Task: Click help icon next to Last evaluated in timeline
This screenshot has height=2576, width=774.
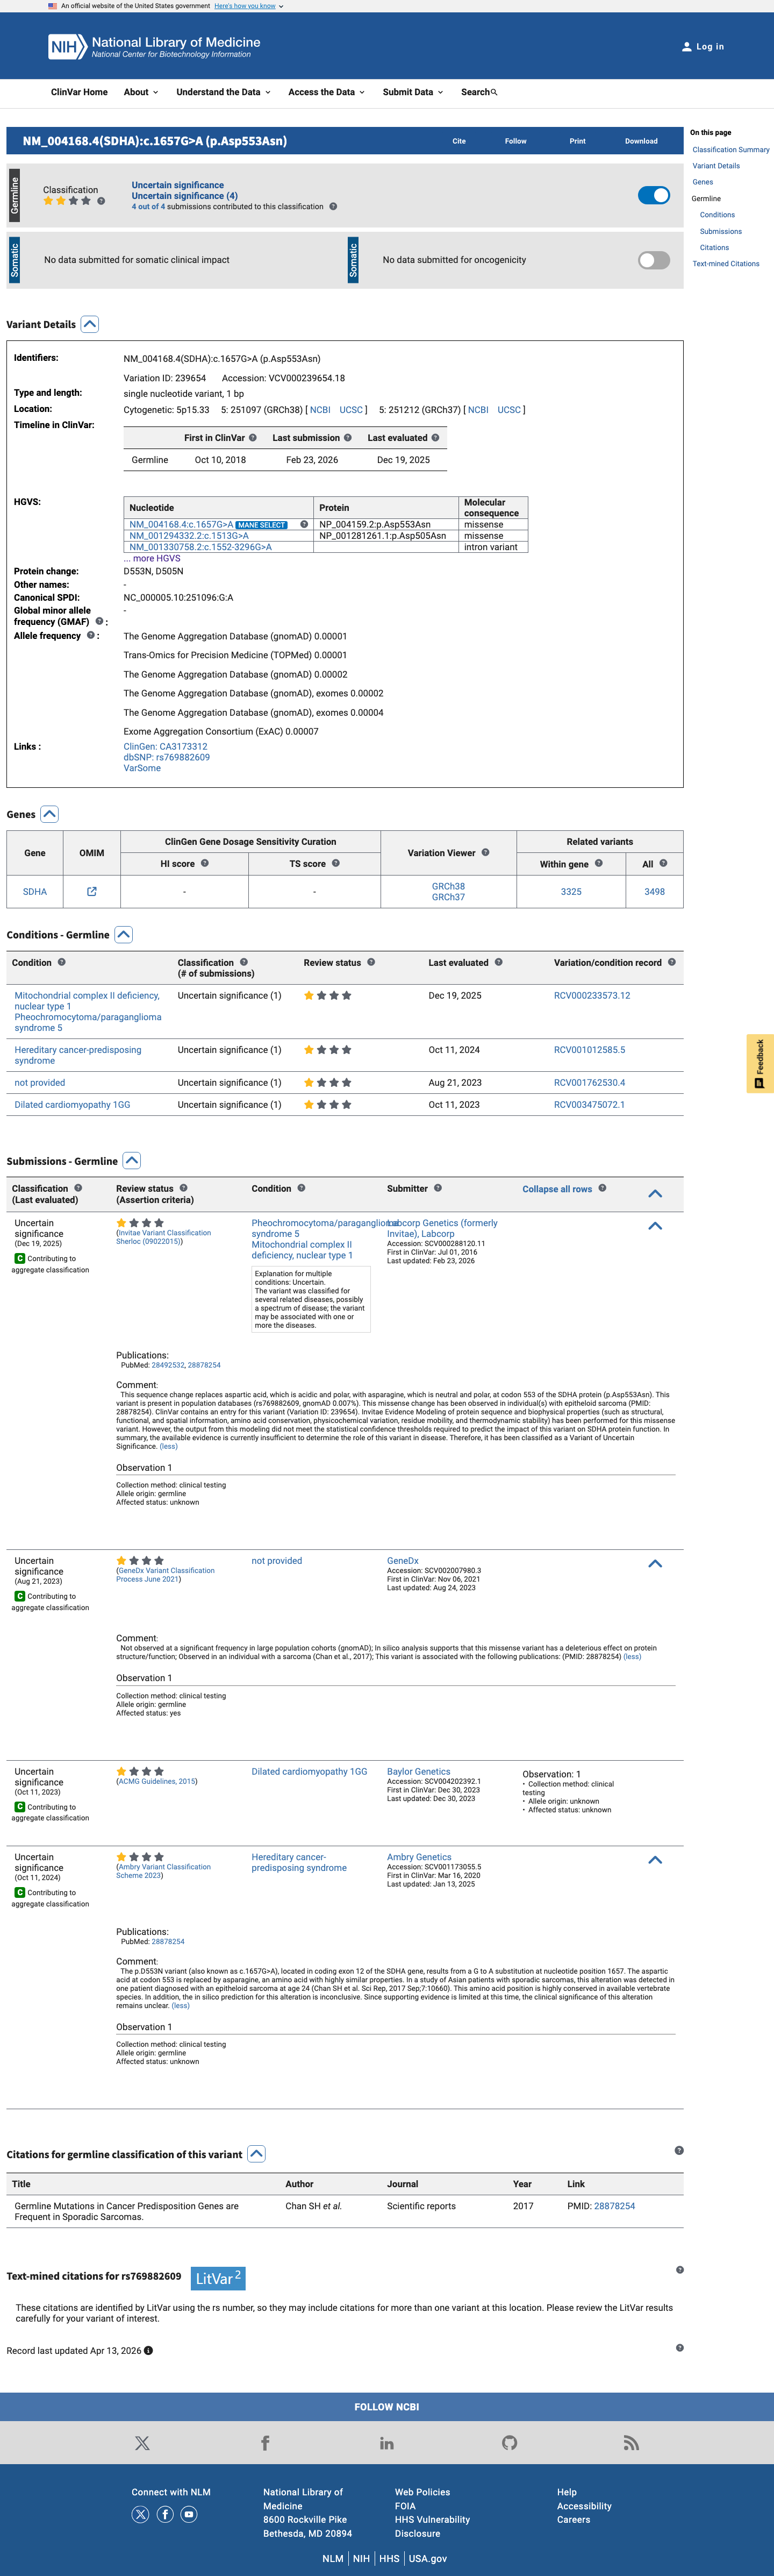Action: tap(435, 438)
